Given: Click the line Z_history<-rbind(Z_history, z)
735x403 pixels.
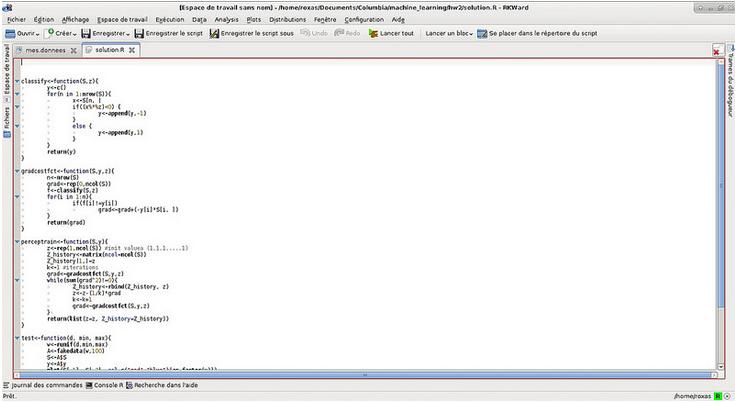Looking at the screenshot, I should click(120, 287).
